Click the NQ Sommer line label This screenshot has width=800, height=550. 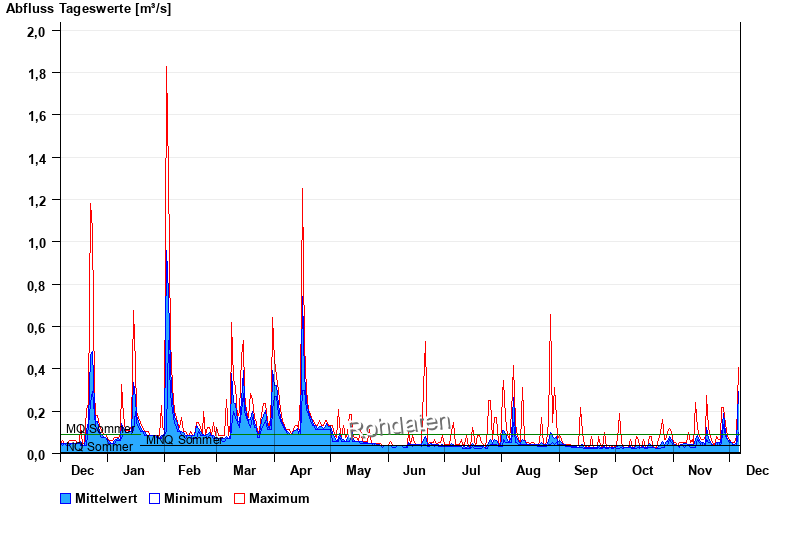coord(99,447)
